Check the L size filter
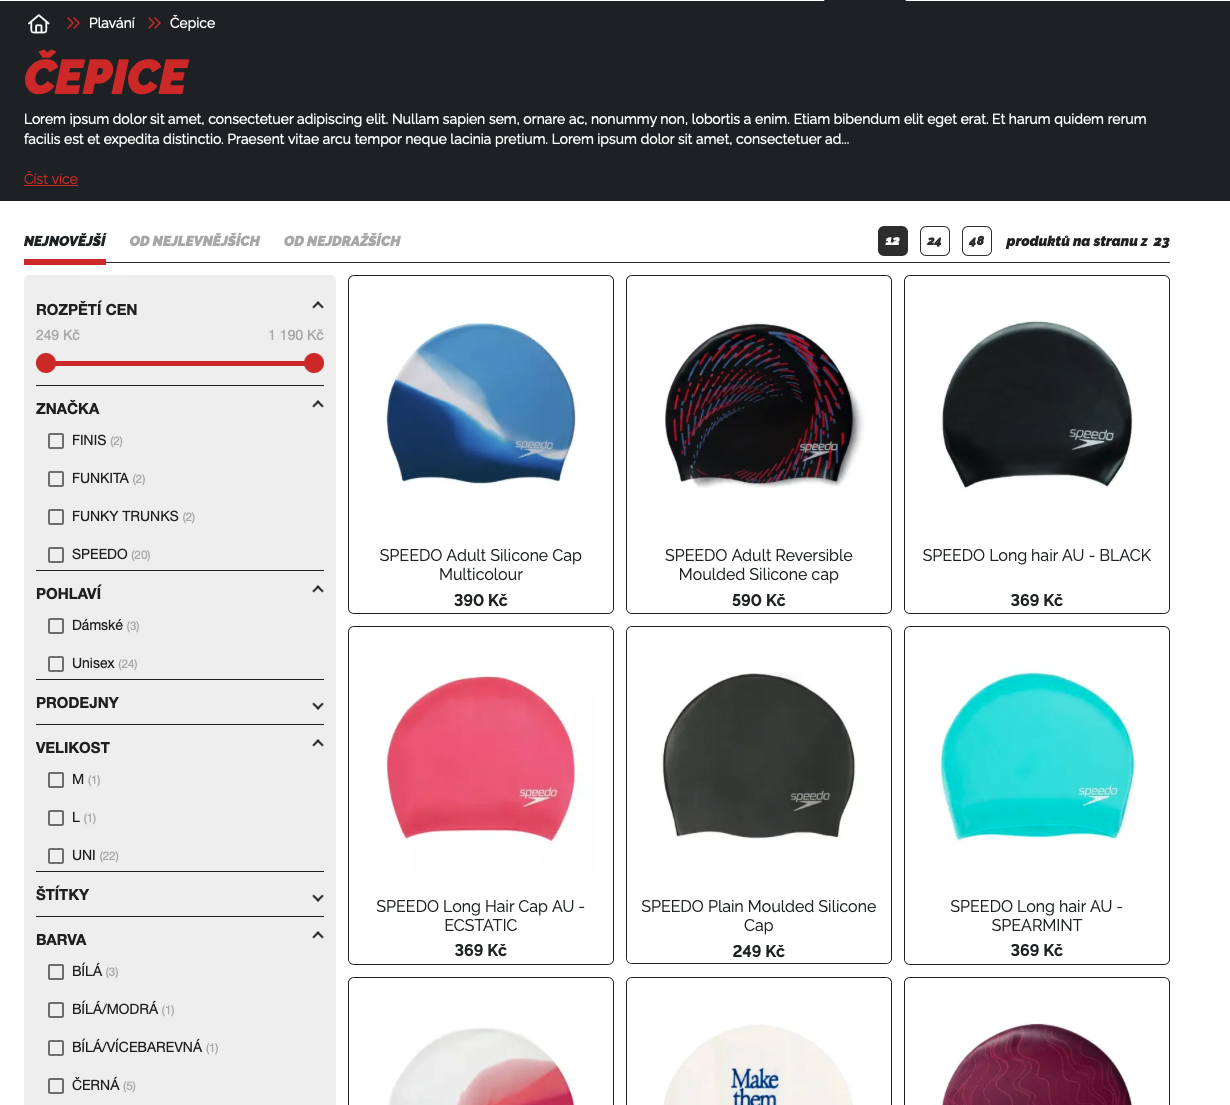The height and width of the screenshot is (1105, 1230). [56, 818]
